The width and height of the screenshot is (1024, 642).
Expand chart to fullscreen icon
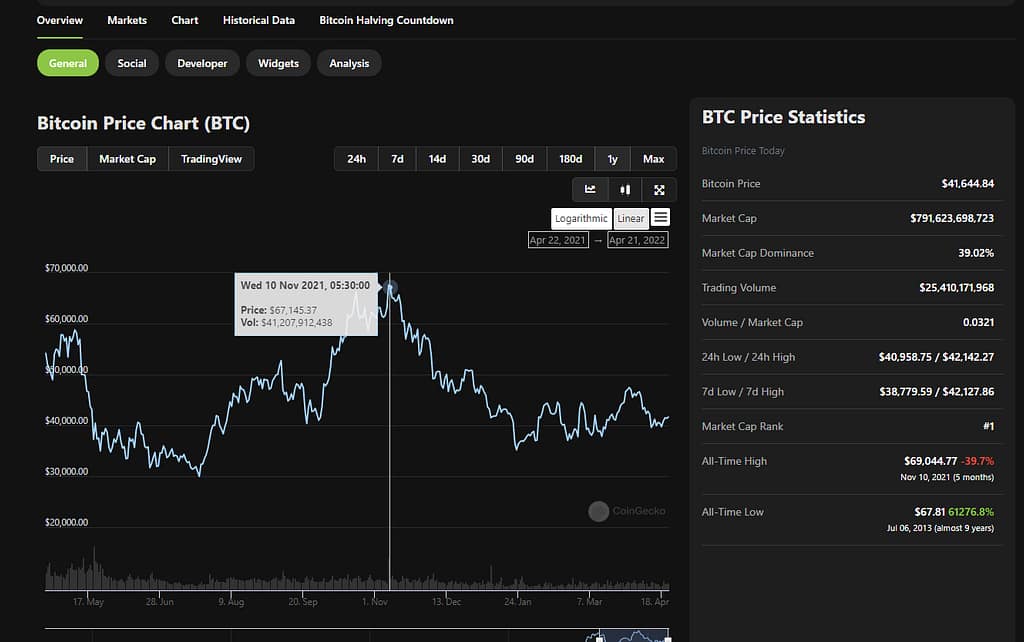(x=659, y=189)
